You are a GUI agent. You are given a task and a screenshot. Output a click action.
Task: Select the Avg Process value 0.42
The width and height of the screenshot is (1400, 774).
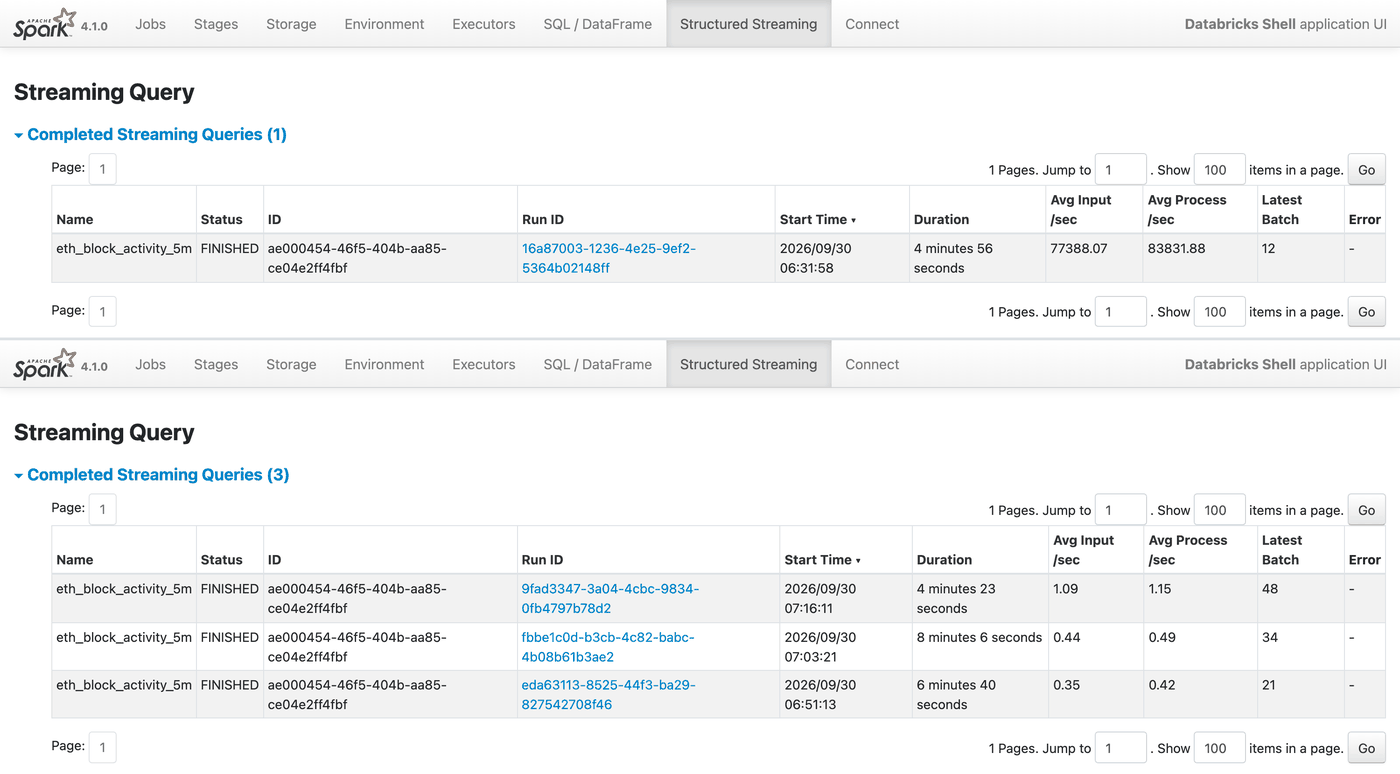(1160, 685)
